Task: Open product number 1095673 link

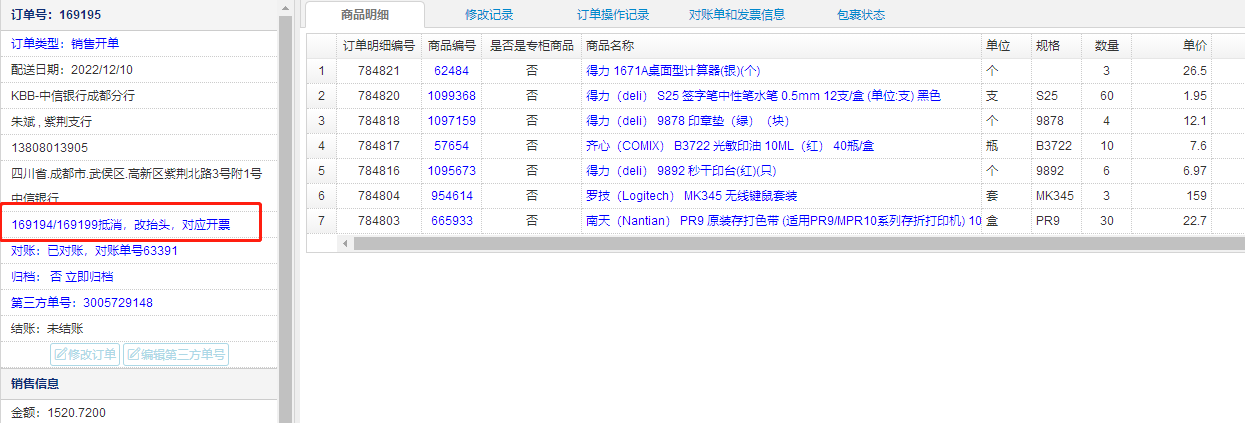Action: (x=451, y=171)
